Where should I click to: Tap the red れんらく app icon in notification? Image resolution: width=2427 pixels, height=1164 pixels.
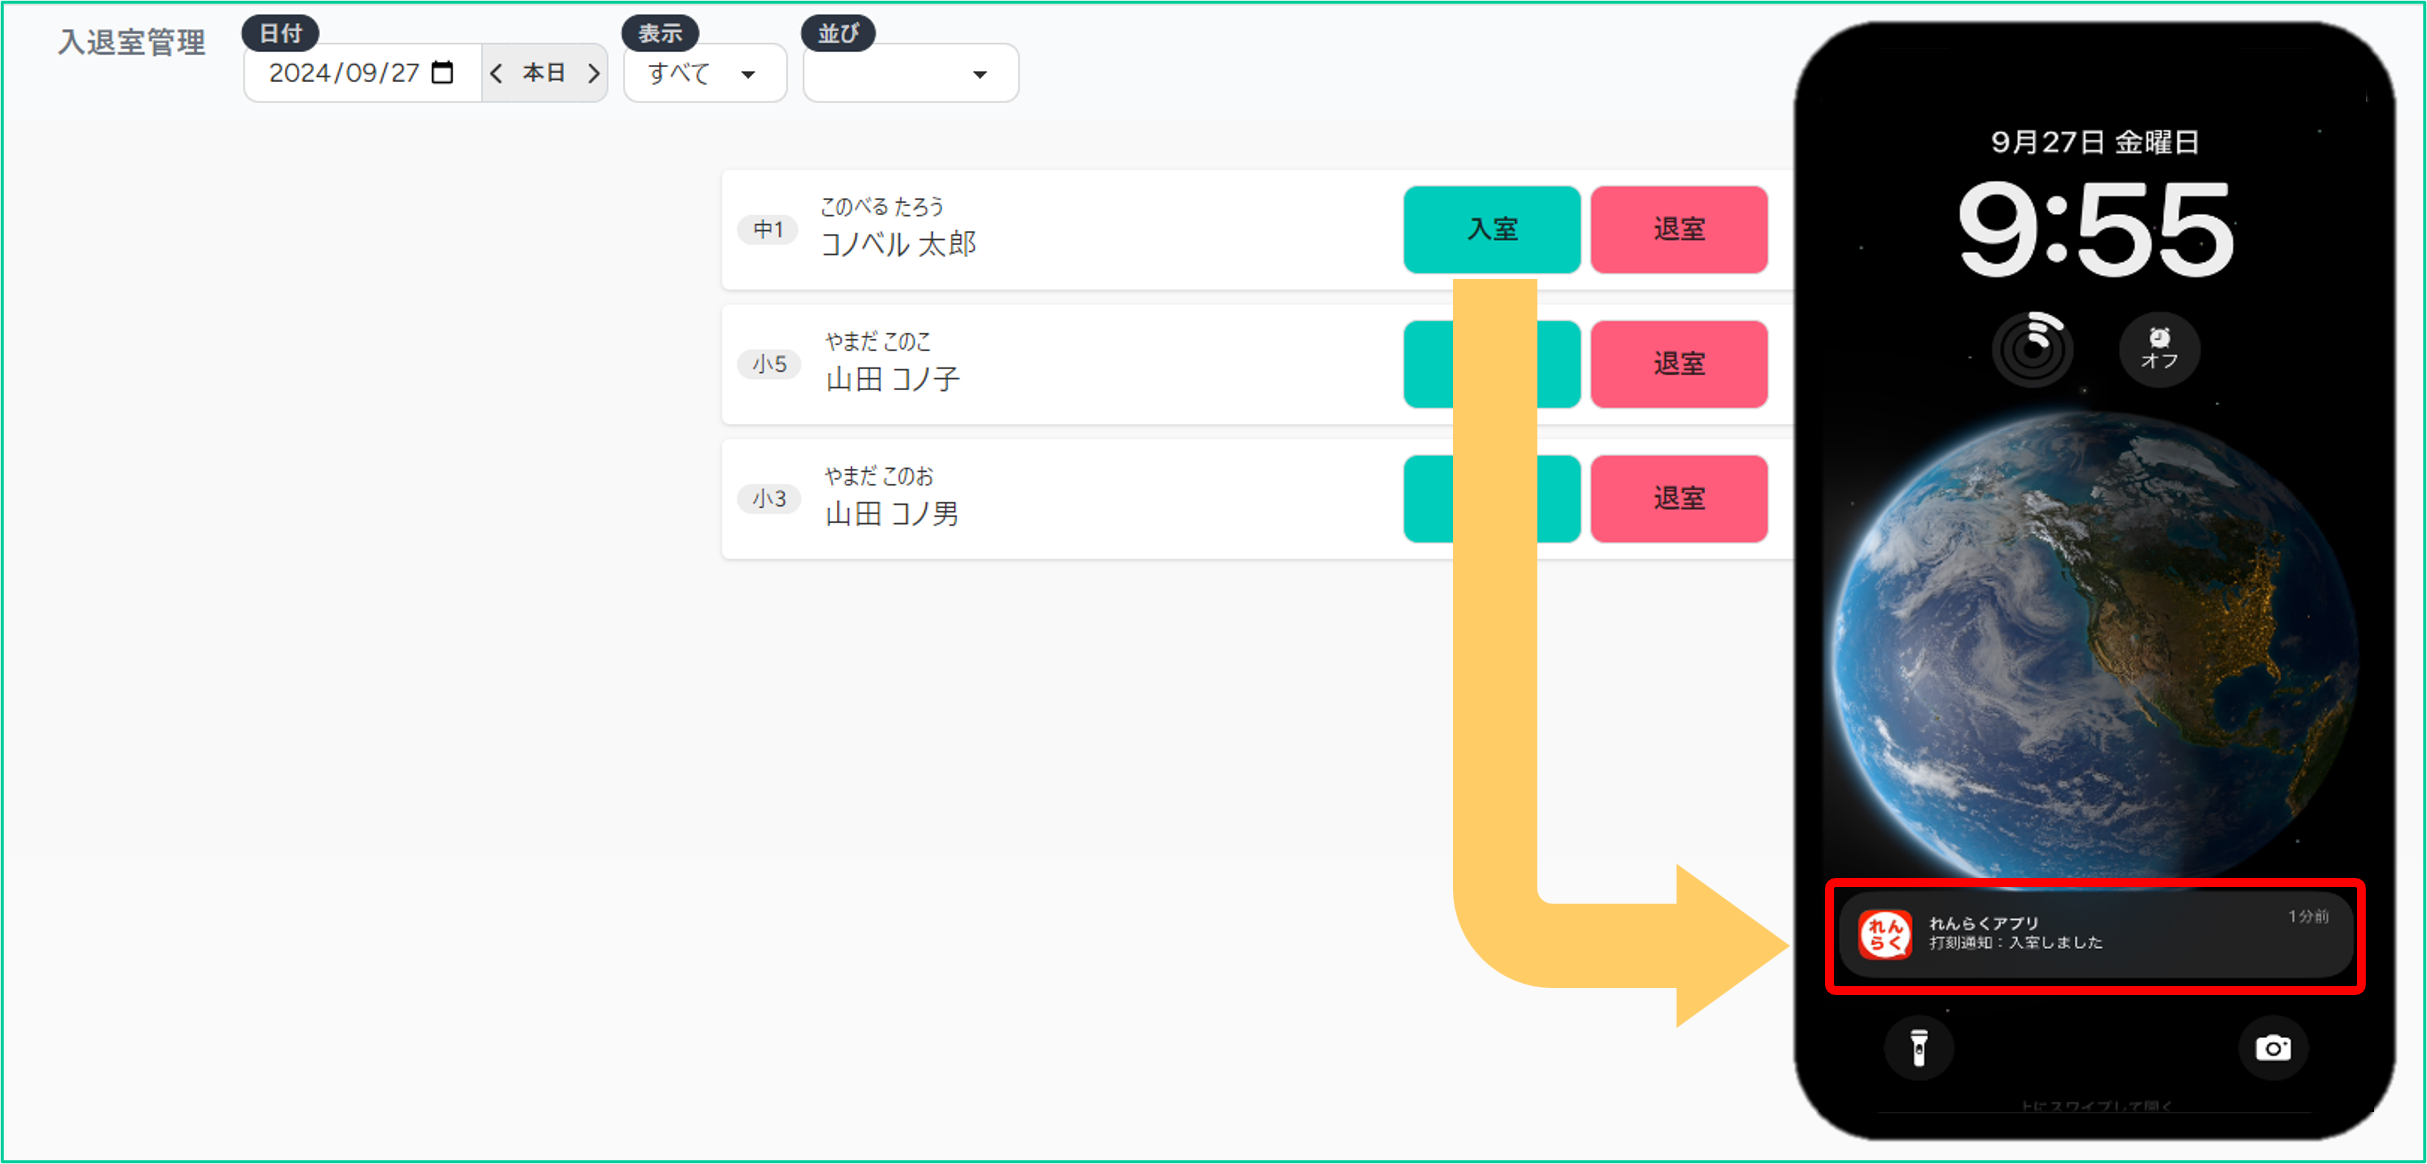[x=1885, y=934]
